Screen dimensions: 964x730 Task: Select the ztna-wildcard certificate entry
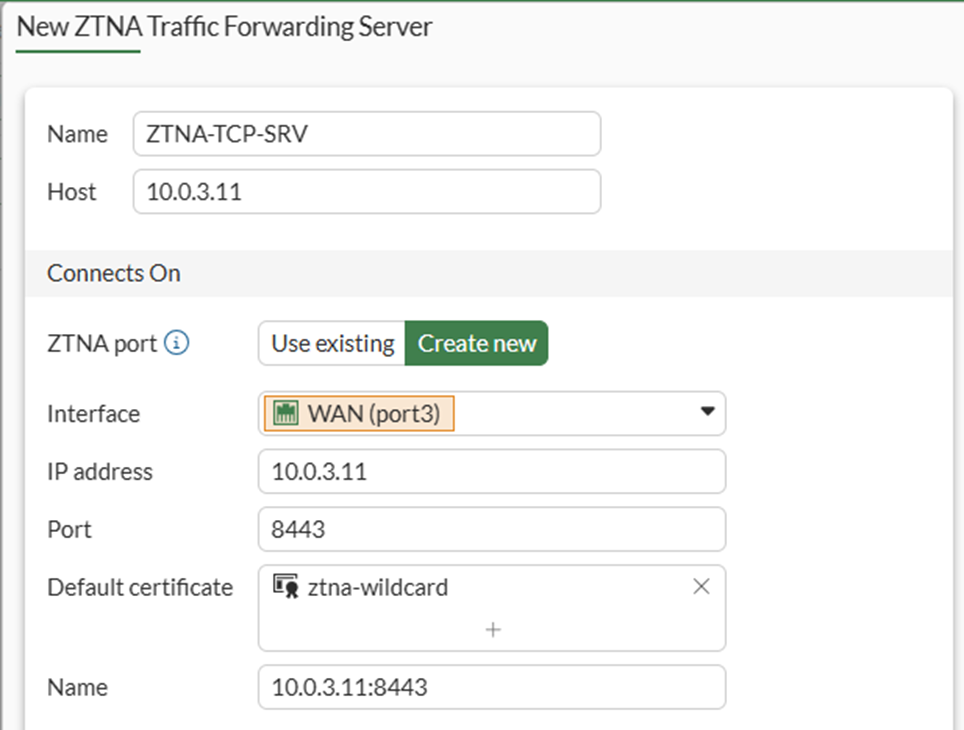coord(377,587)
